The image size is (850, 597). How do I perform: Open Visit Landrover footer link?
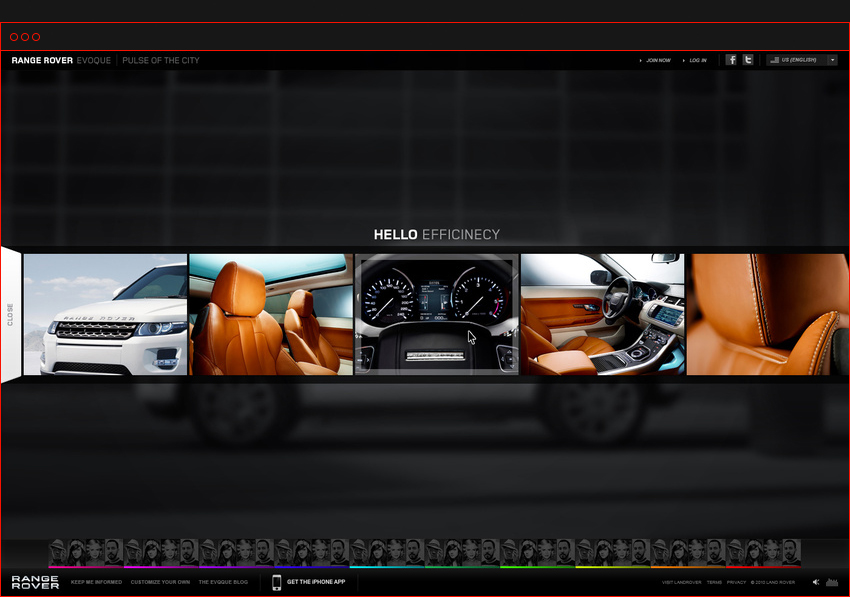pyautogui.click(x=680, y=582)
